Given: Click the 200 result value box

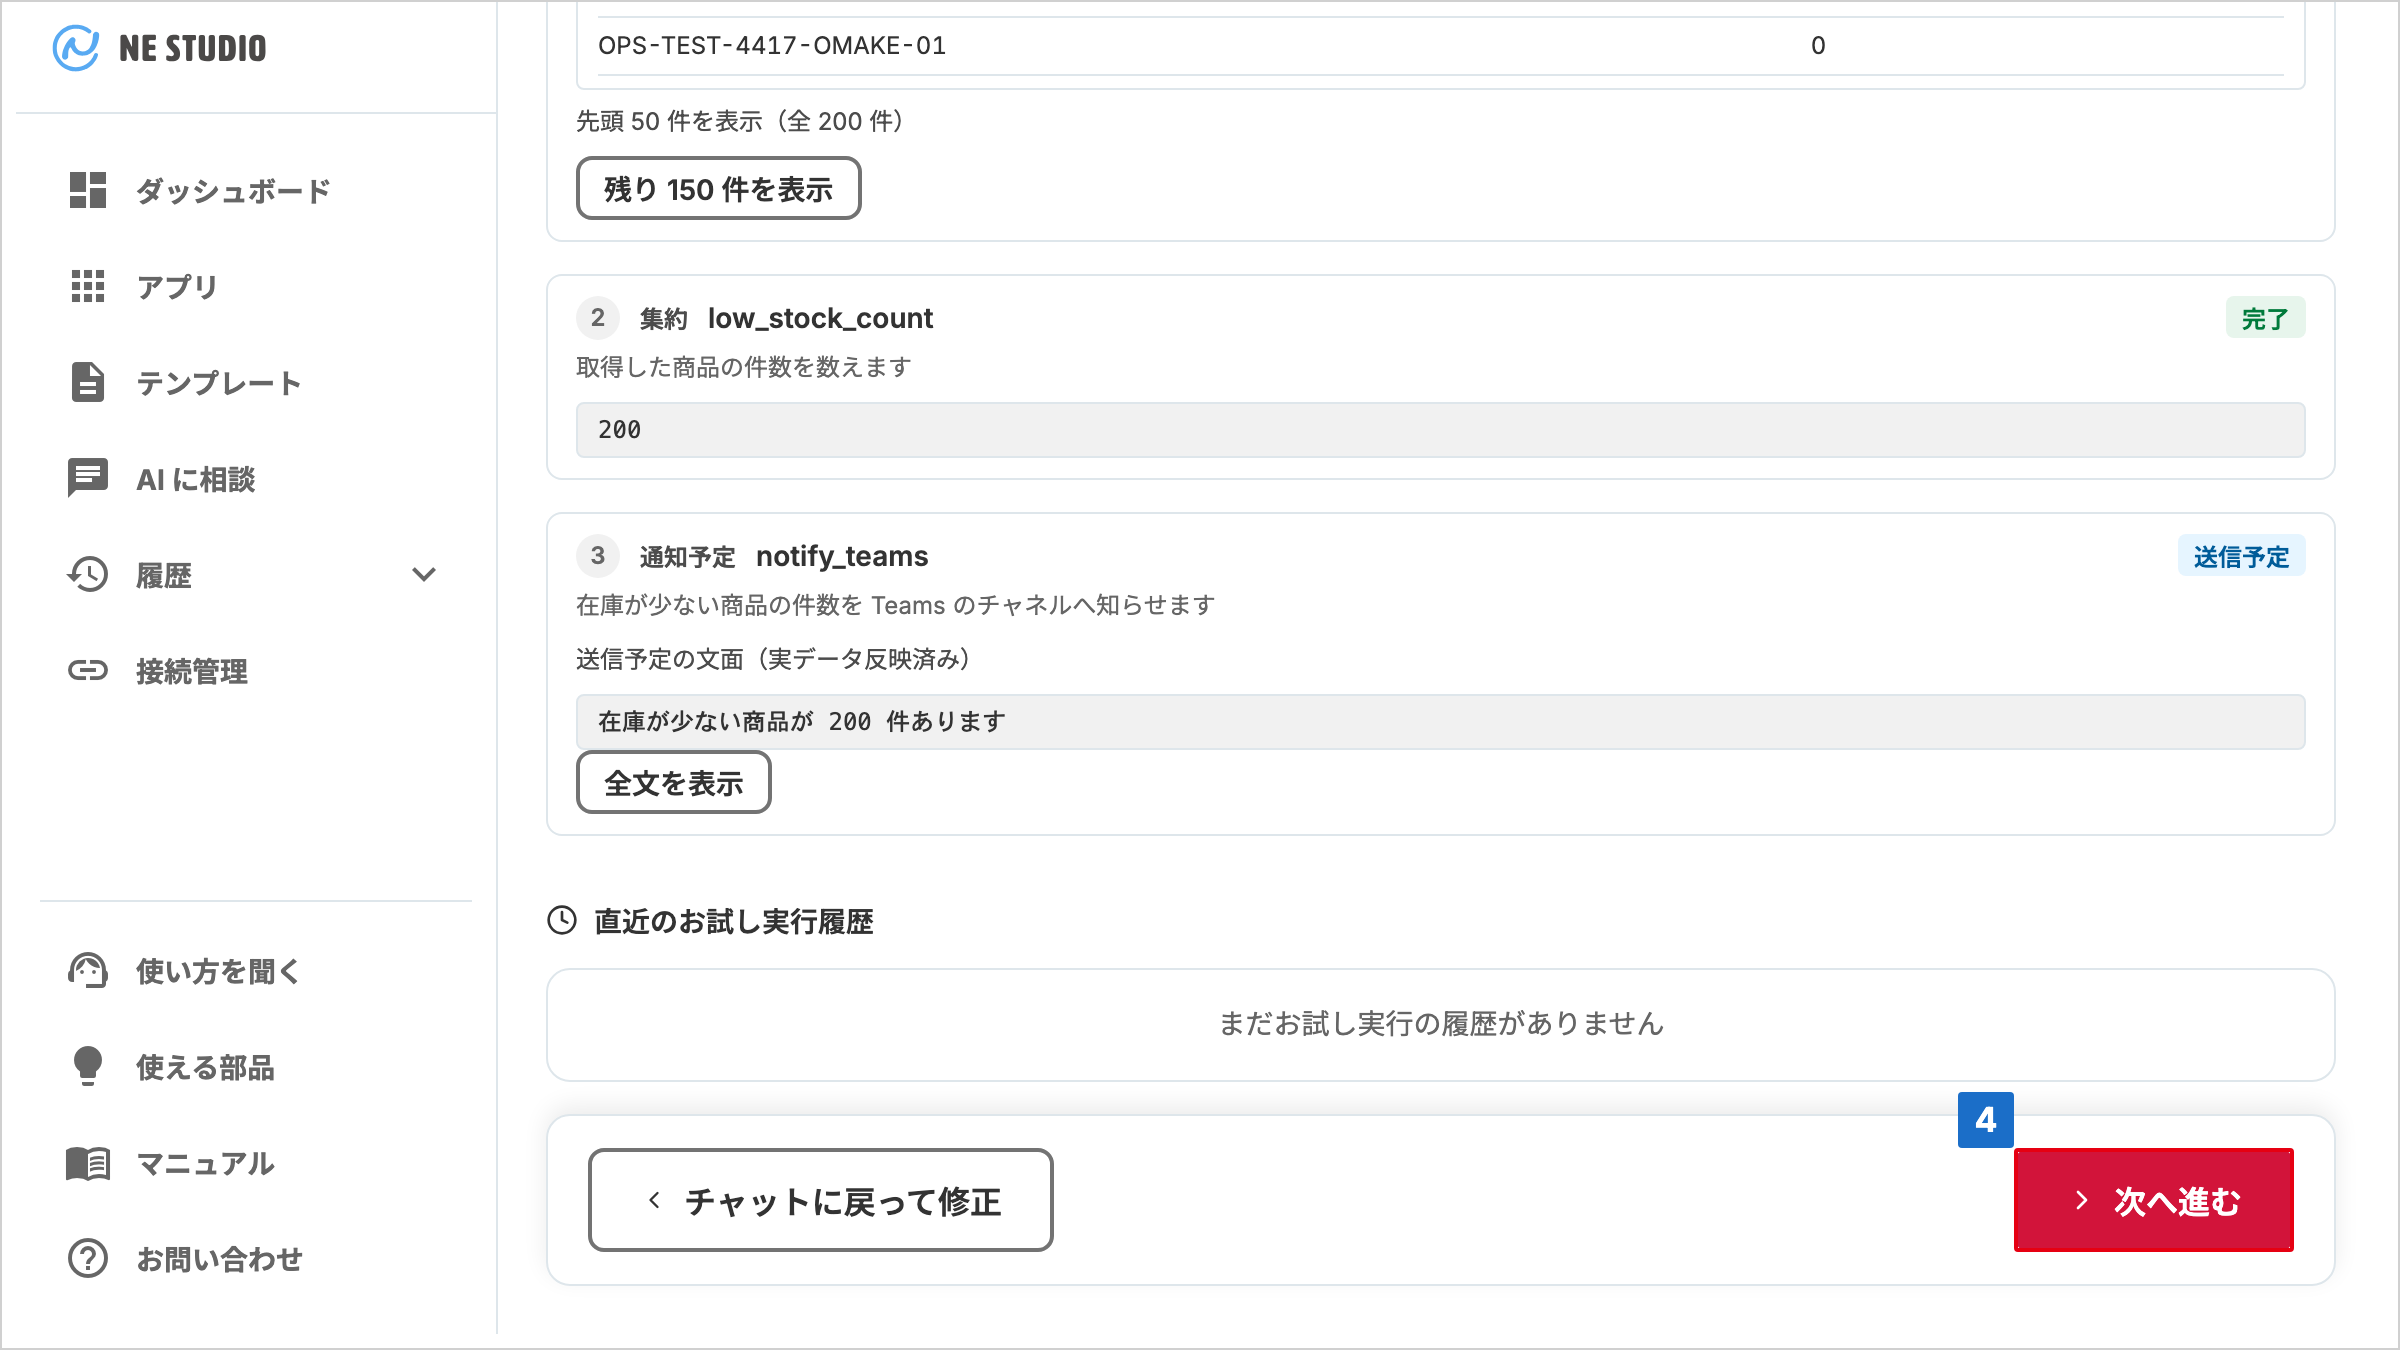Looking at the screenshot, I should pyautogui.click(x=1440, y=430).
